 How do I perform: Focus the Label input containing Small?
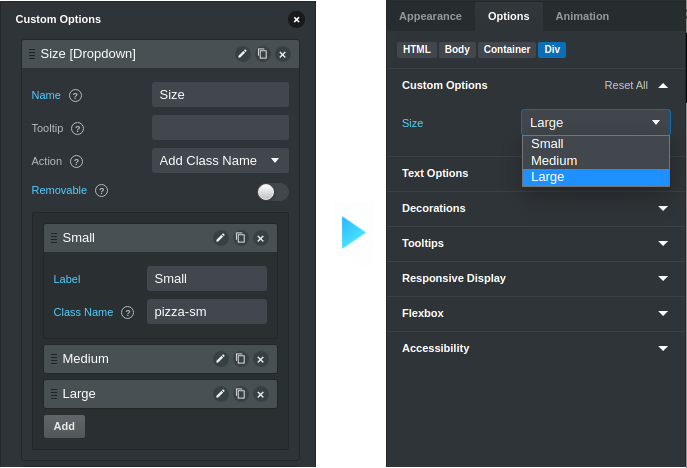point(207,279)
